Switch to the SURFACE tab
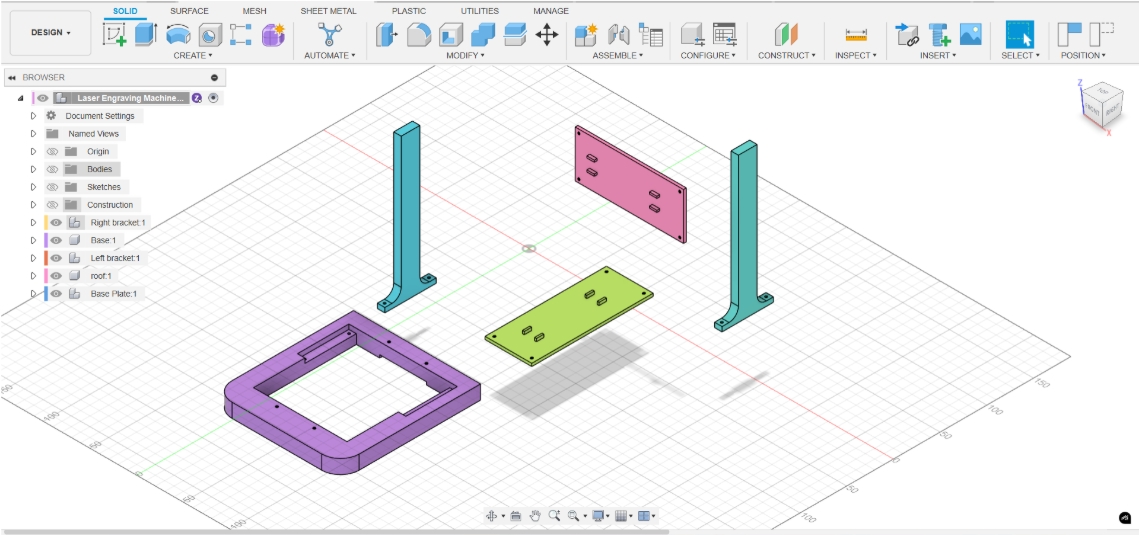 pyautogui.click(x=189, y=11)
